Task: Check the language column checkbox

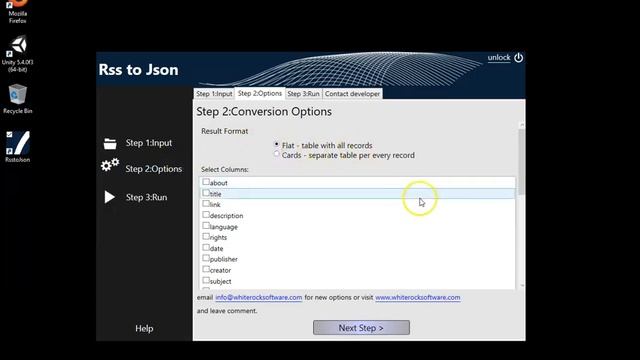Action: point(206,225)
